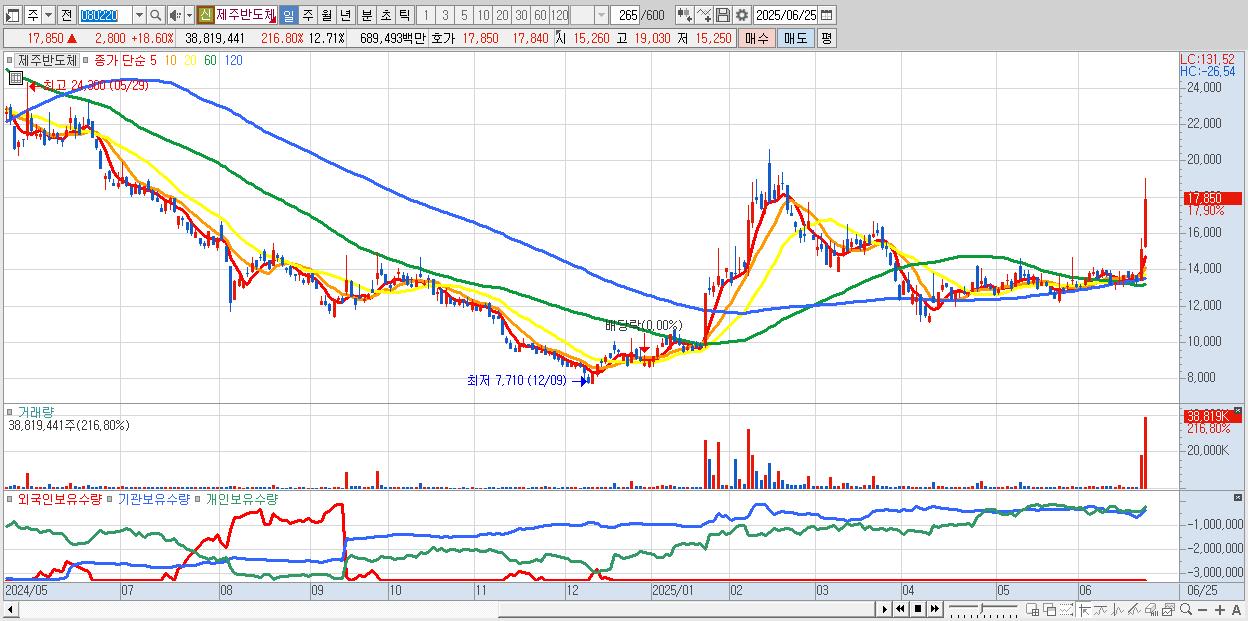Select the 분 minute period toggle
Screen dimensions: 1248x621
(367, 15)
